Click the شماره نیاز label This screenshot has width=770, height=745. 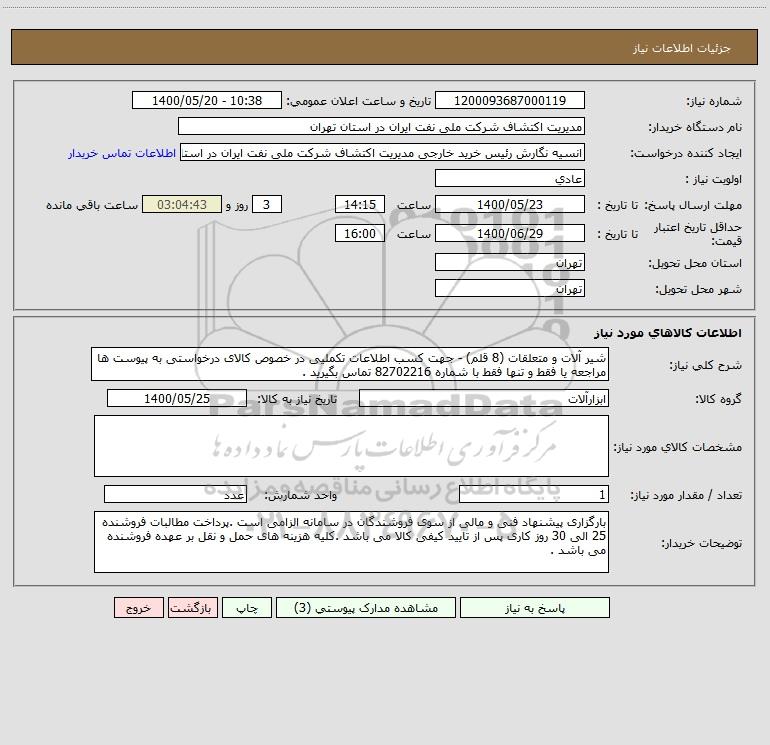(x=714, y=102)
